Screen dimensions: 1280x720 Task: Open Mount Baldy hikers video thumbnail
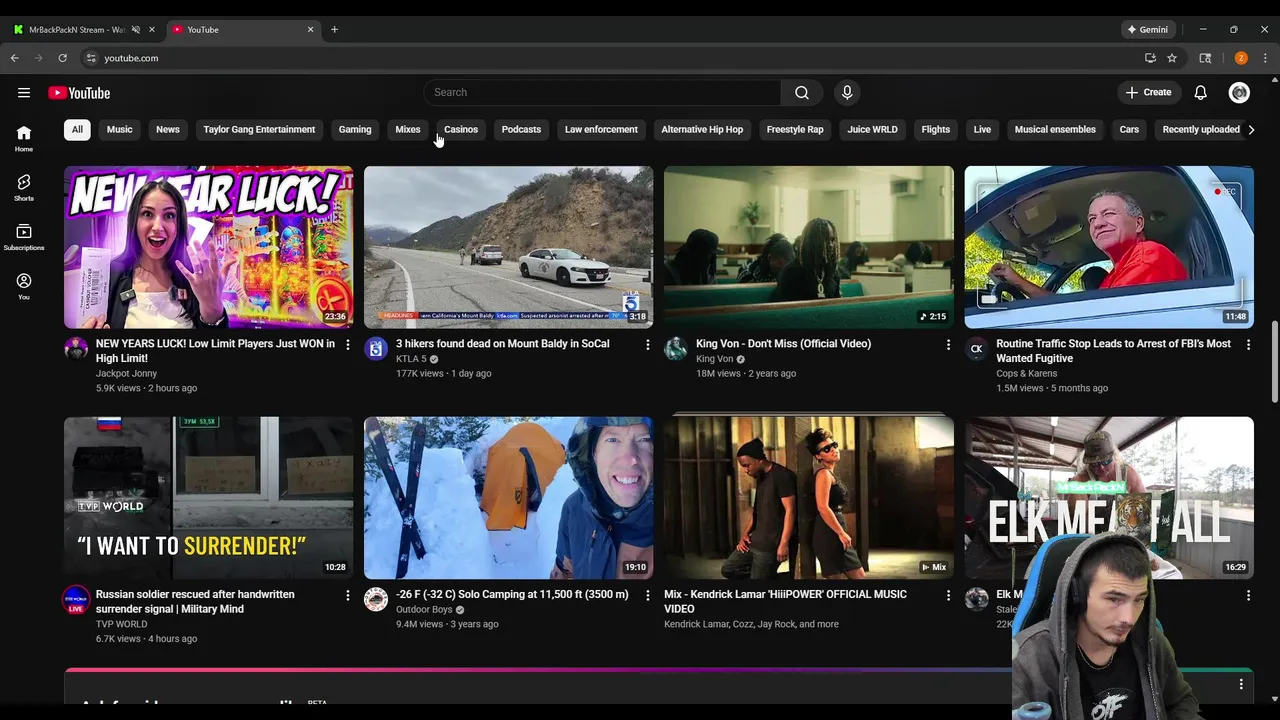(509, 247)
